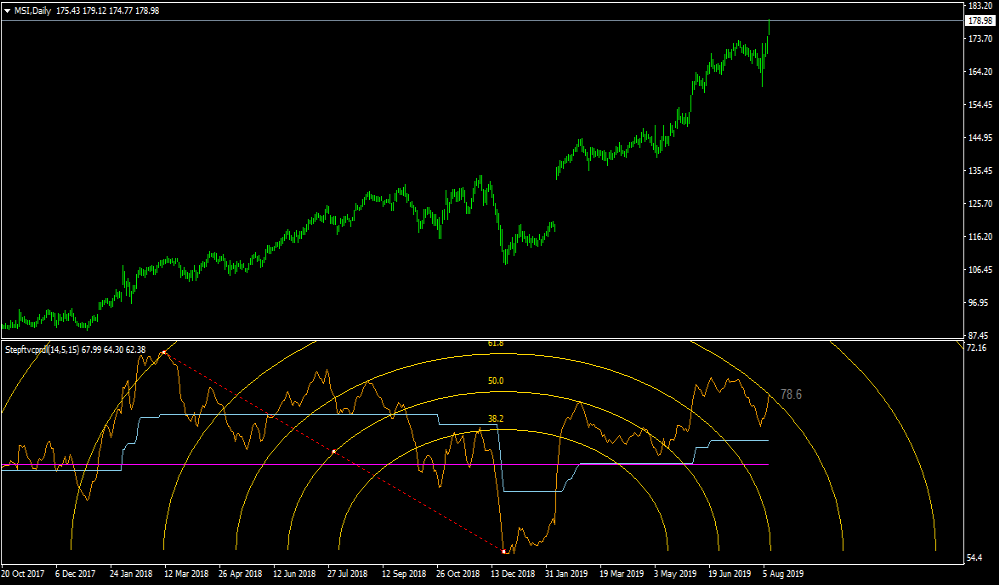Click the 87.45 price scale value

click(979, 335)
